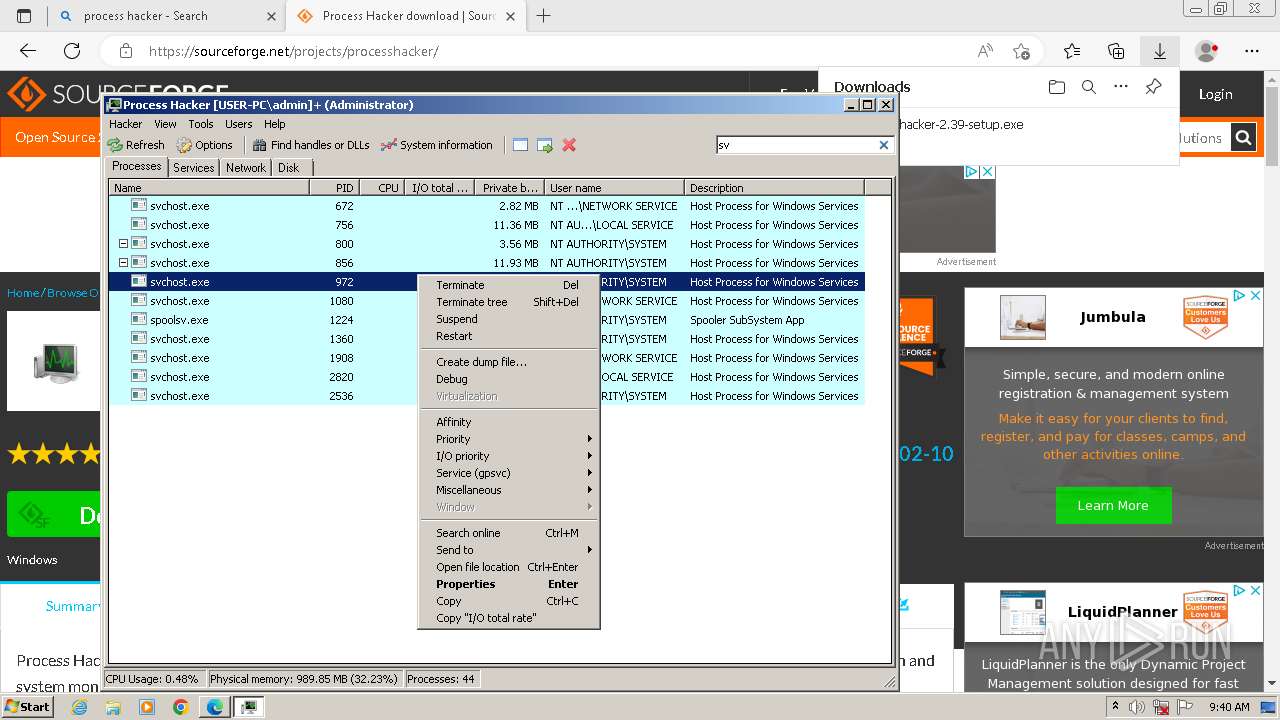Collapse the svchost.exe PID 856 tree node
This screenshot has width=1280, height=720.
[123, 263]
